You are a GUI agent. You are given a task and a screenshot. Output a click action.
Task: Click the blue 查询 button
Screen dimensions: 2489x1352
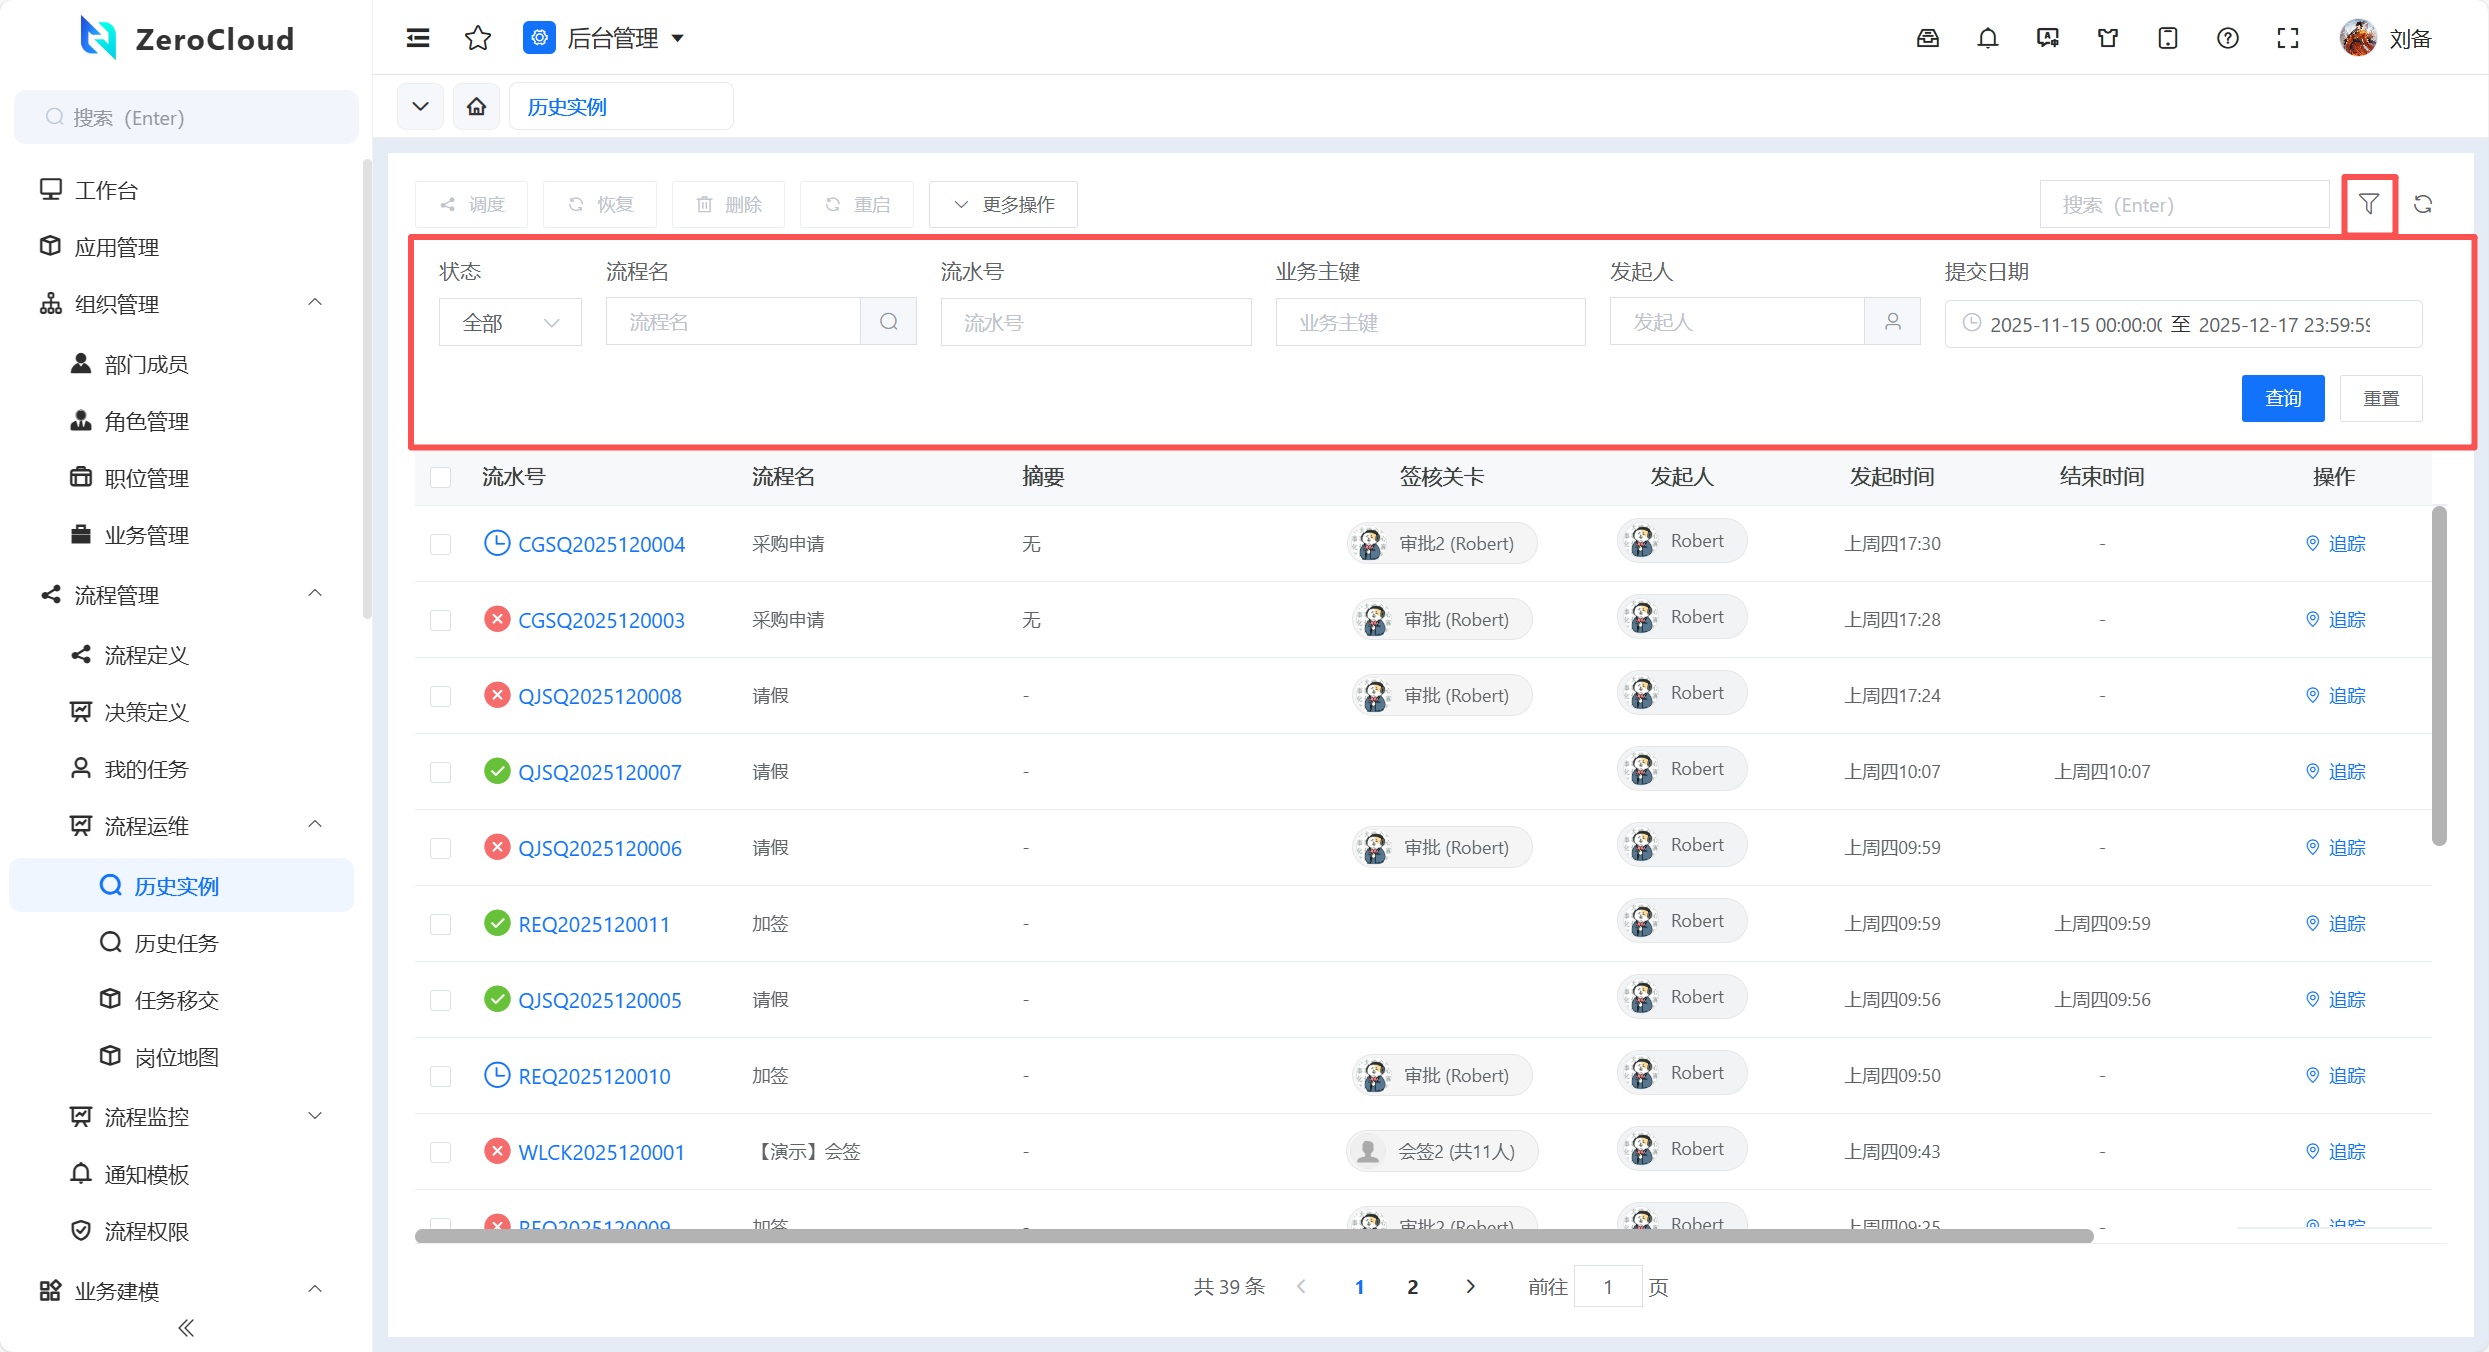pos(2282,398)
